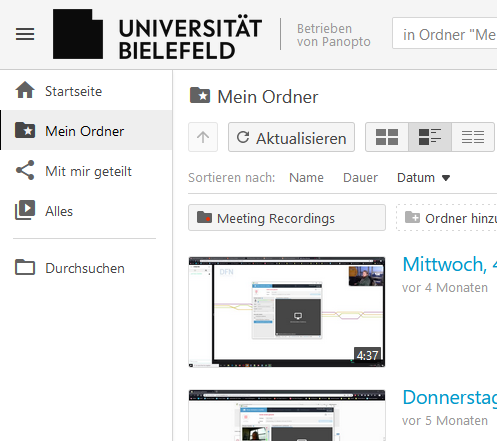Viewport: 497px width, 441px height.
Task: Open the Meeting Recordings folder
Action: 287,218
